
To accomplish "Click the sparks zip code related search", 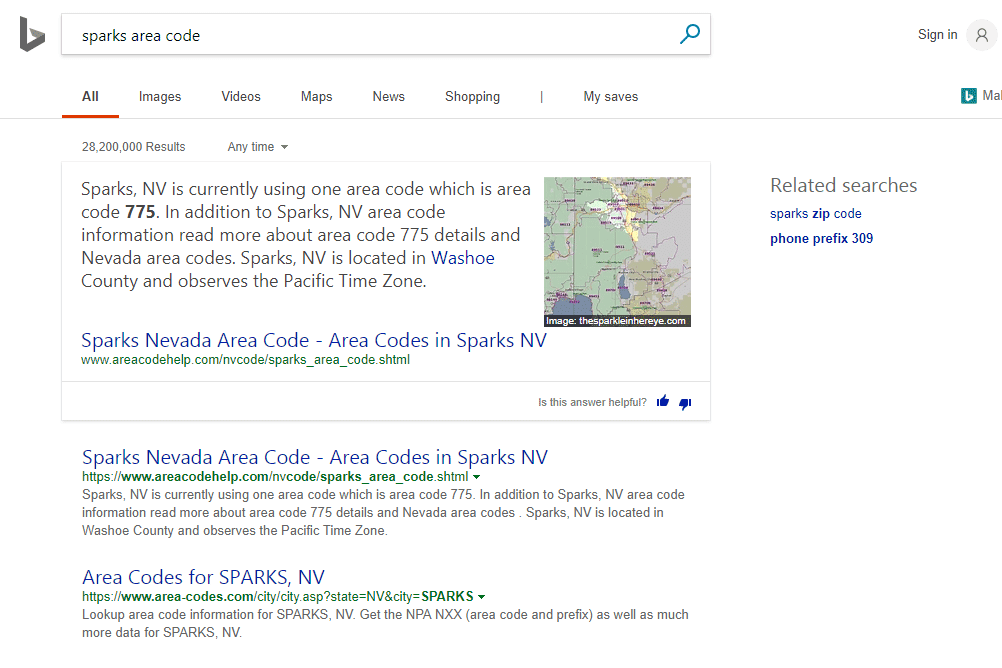I will pyautogui.click(x=815, y=214).
